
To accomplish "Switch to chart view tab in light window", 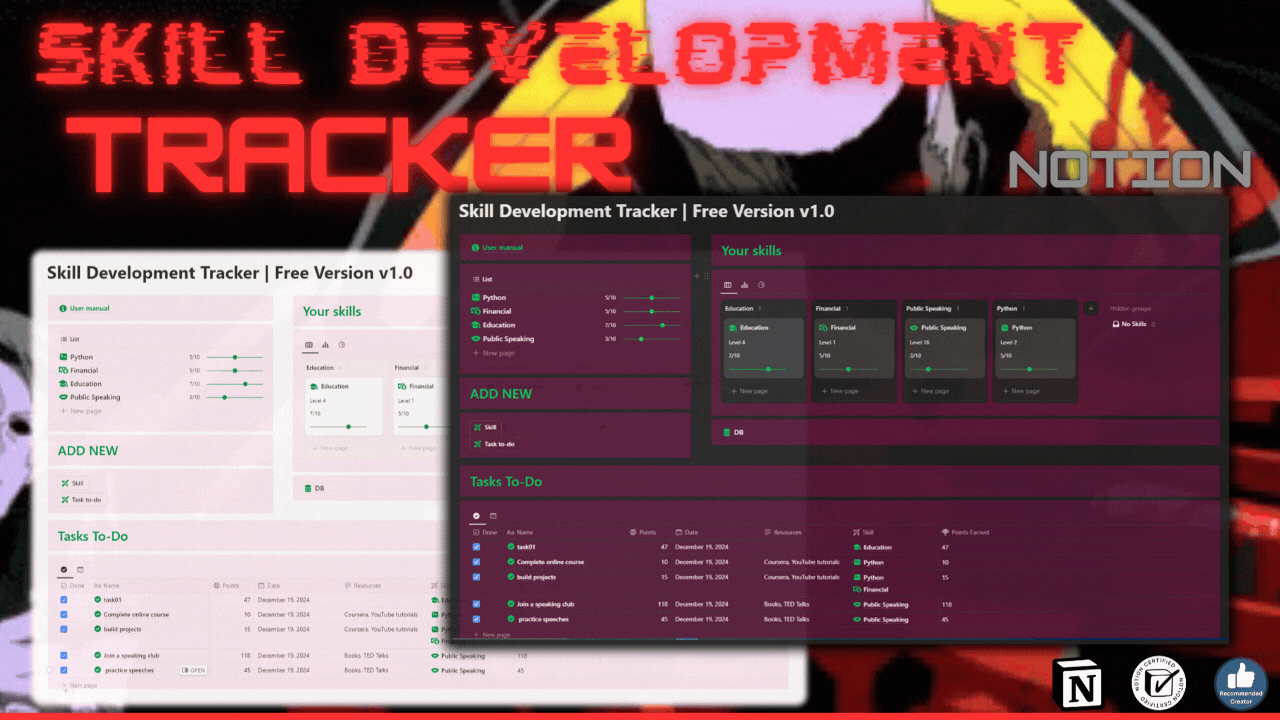I will point(325,345).
